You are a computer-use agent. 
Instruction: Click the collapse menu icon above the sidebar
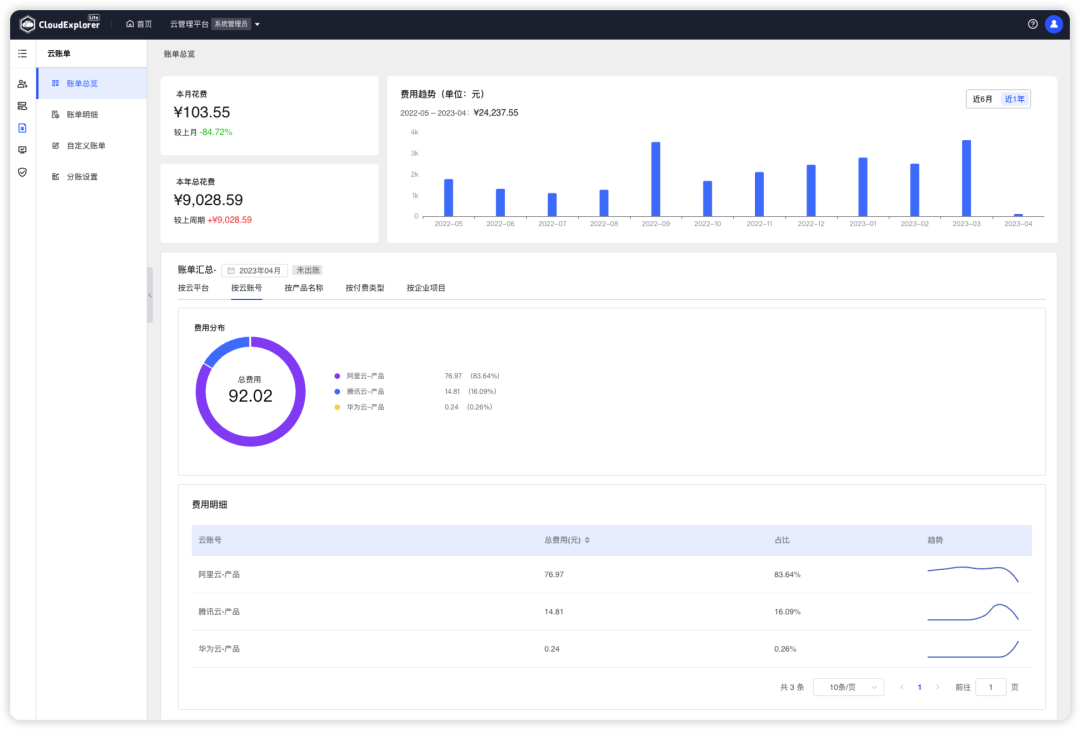tap(22, 53)
